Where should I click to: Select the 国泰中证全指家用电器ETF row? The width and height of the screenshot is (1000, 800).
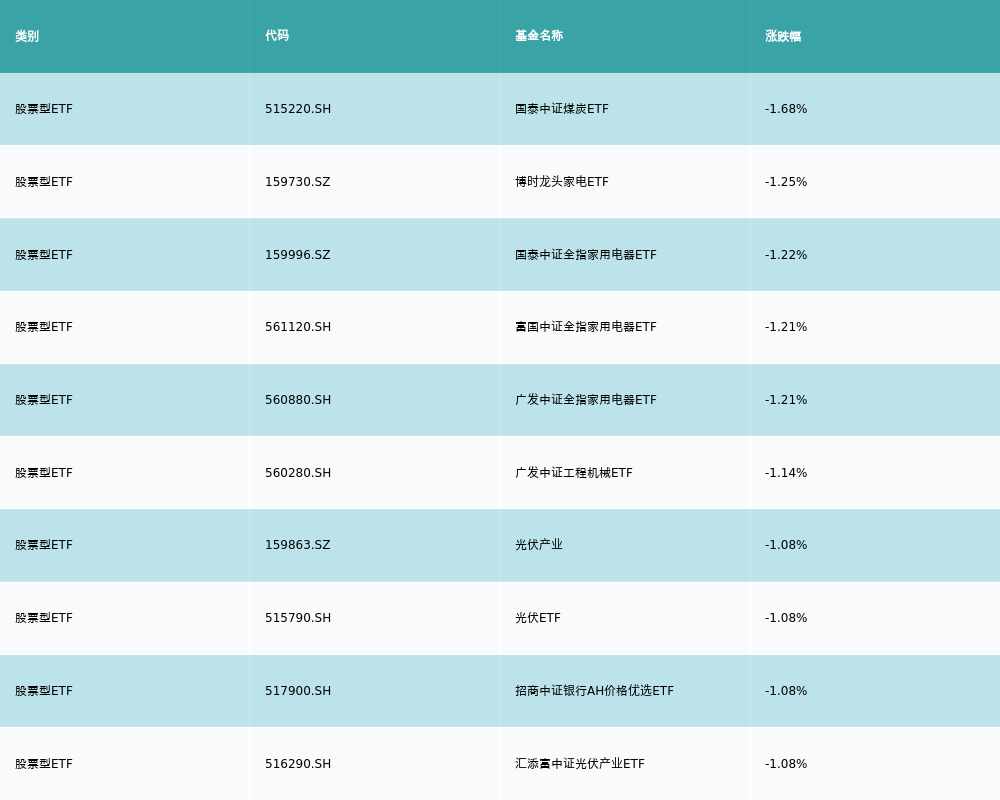point(583,255)
